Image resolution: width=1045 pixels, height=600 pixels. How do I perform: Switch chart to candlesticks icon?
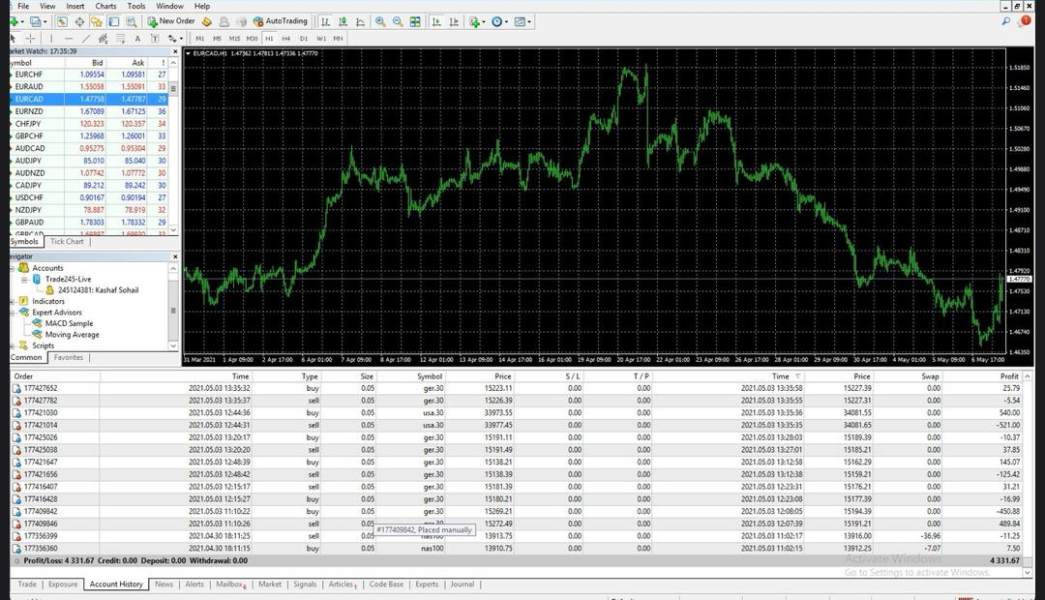tap(343, 21)
